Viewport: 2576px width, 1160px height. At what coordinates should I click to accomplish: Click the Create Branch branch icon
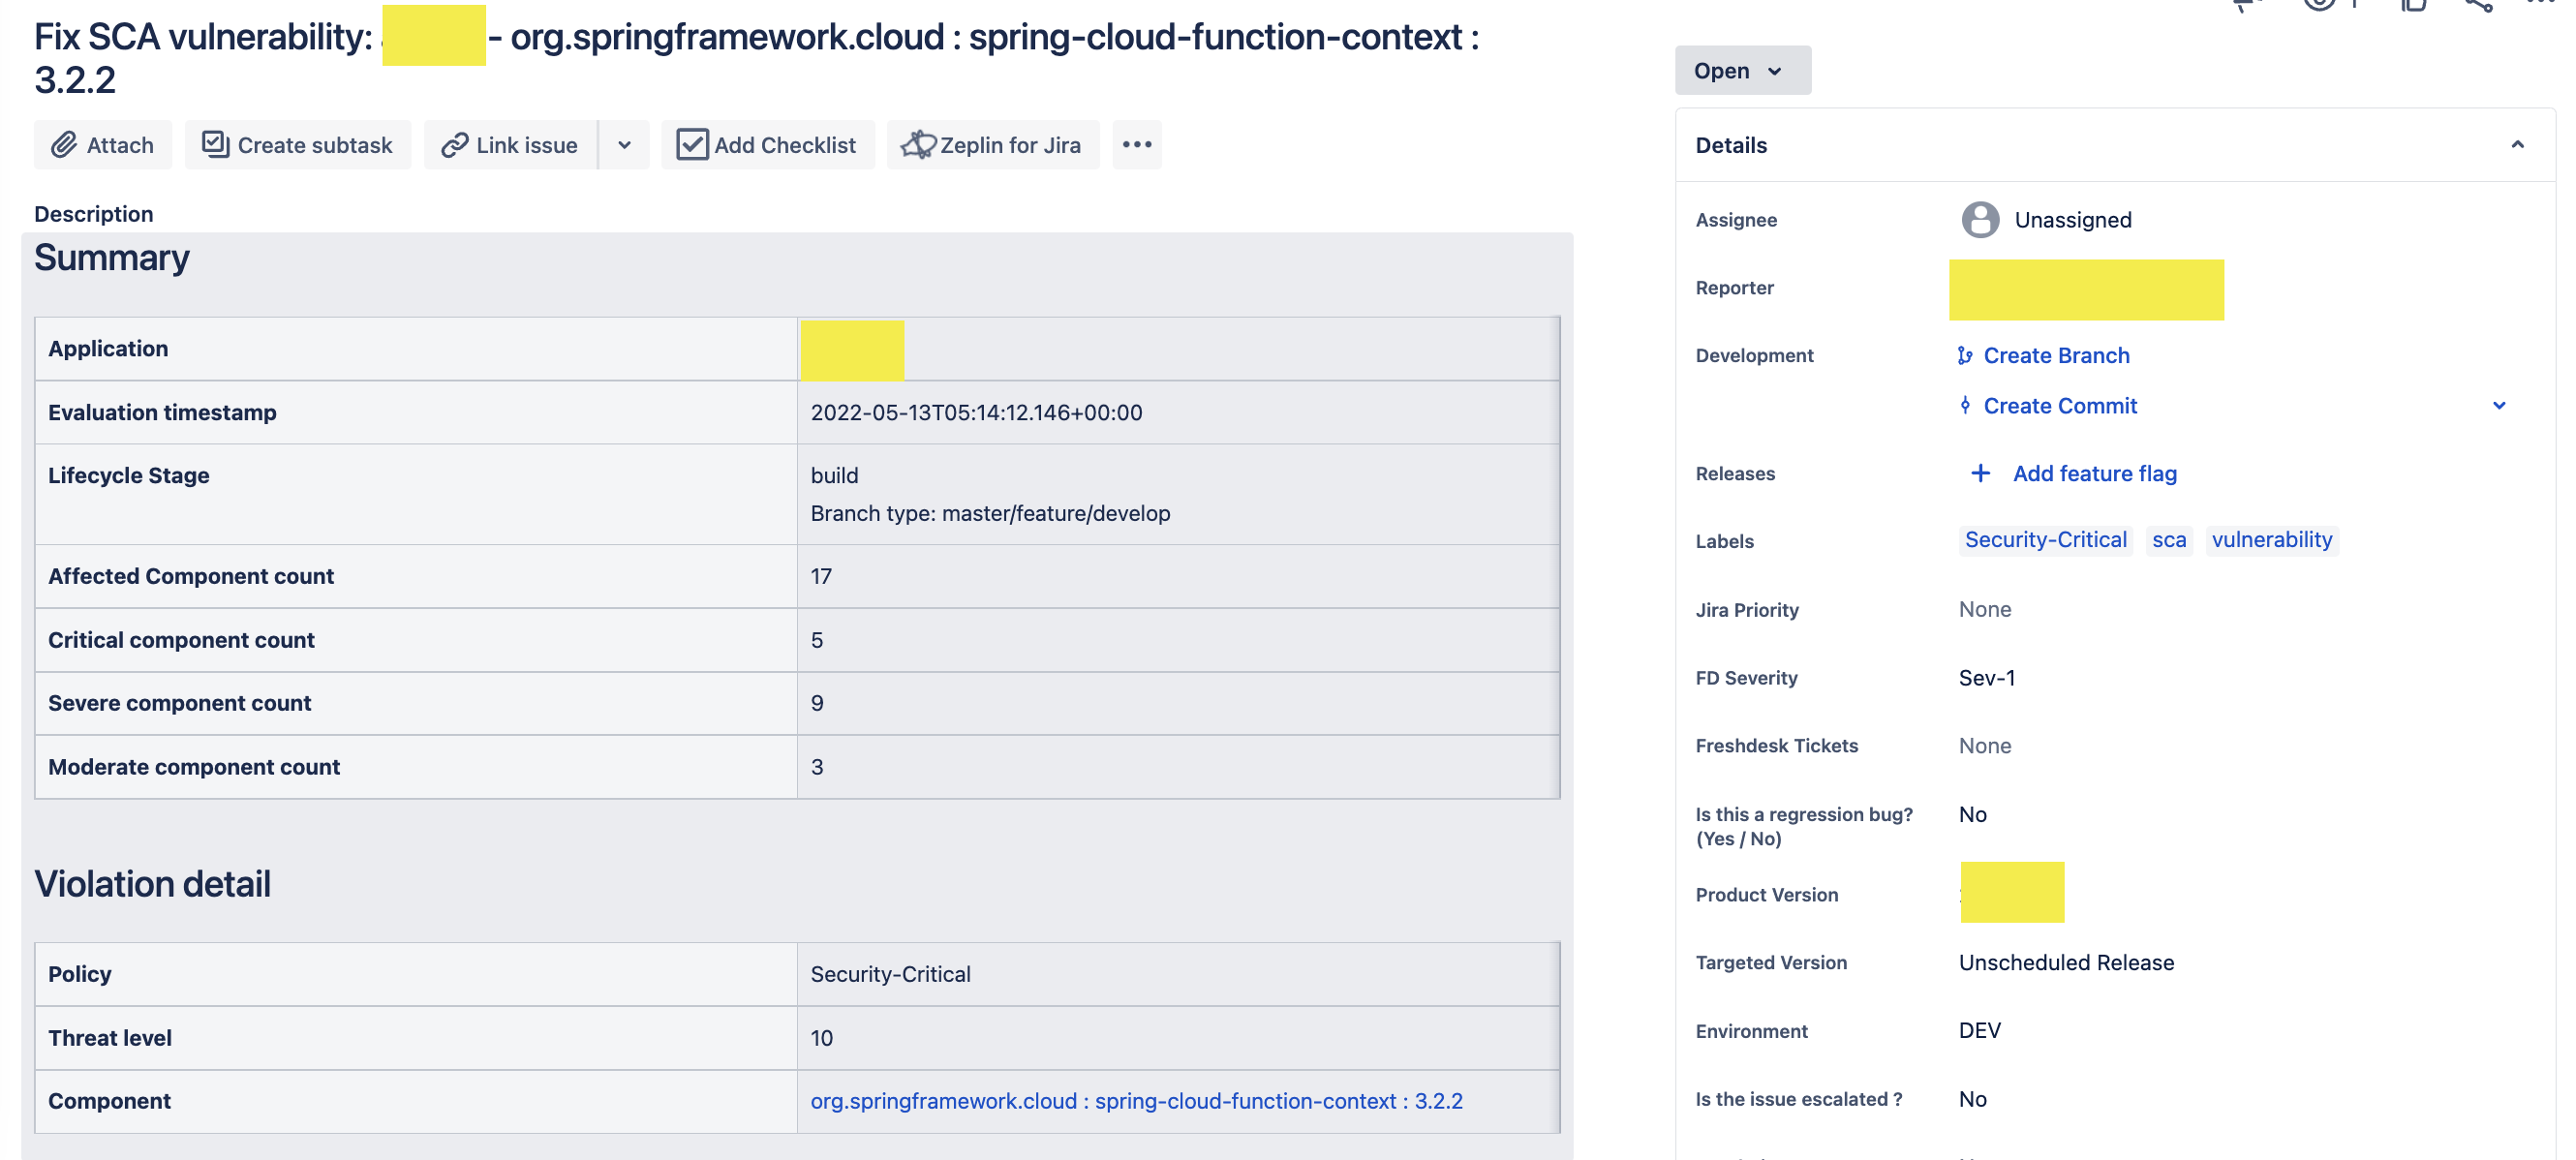click(x=1964, y=356)
